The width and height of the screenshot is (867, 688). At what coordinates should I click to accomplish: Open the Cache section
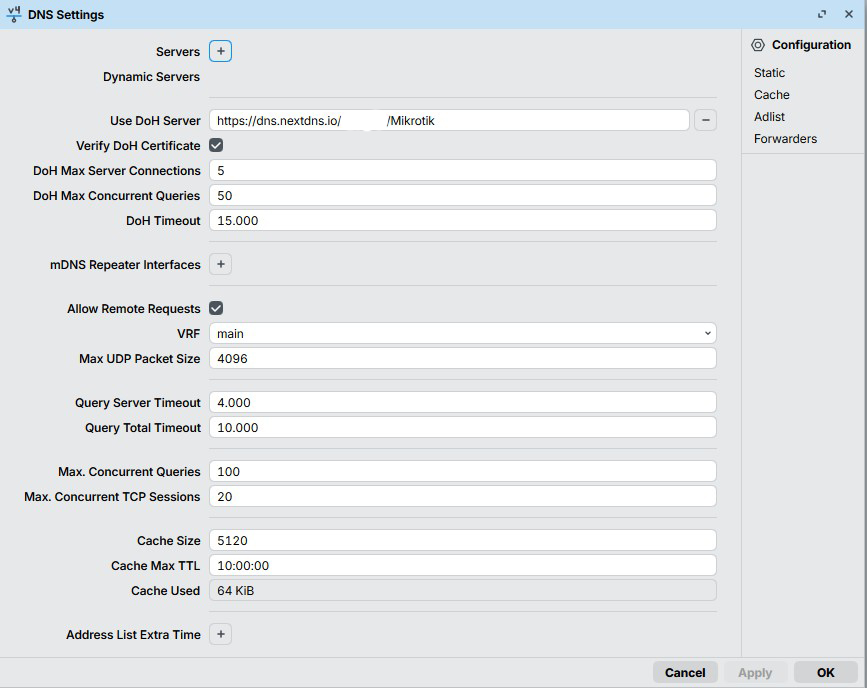click(x=771, y=95)
